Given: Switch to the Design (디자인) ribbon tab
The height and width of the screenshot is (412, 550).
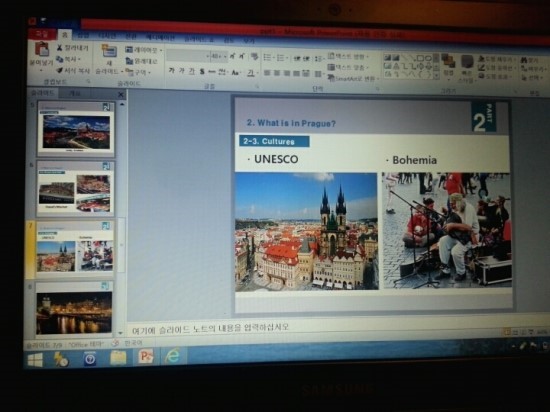Looking at the screenshot, I should point(107,35).
